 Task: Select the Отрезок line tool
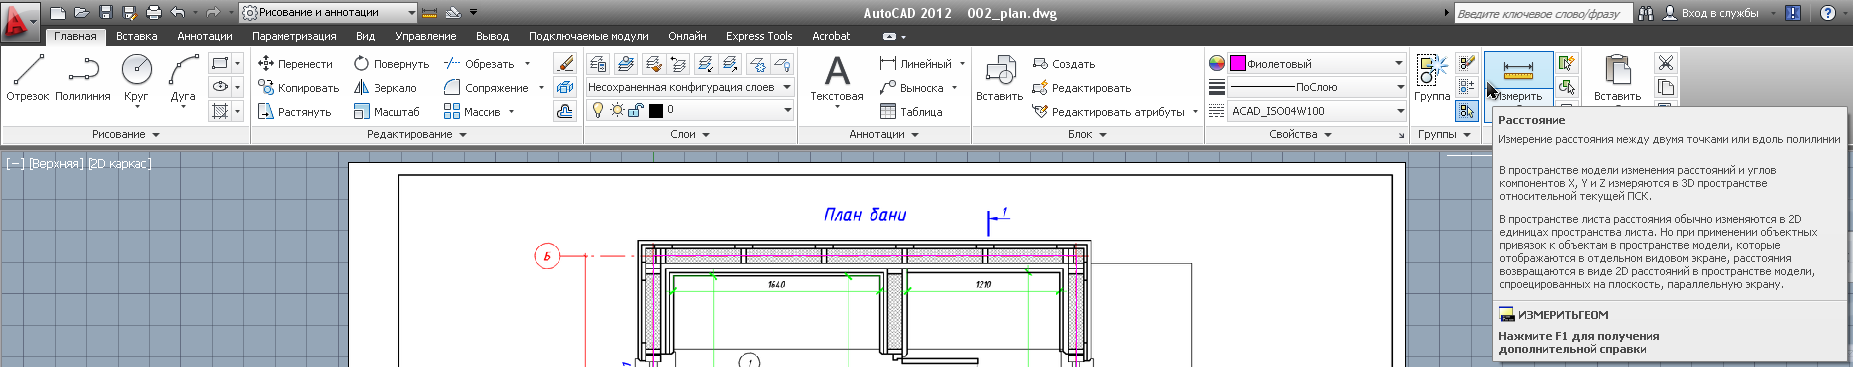coord(27,77)
